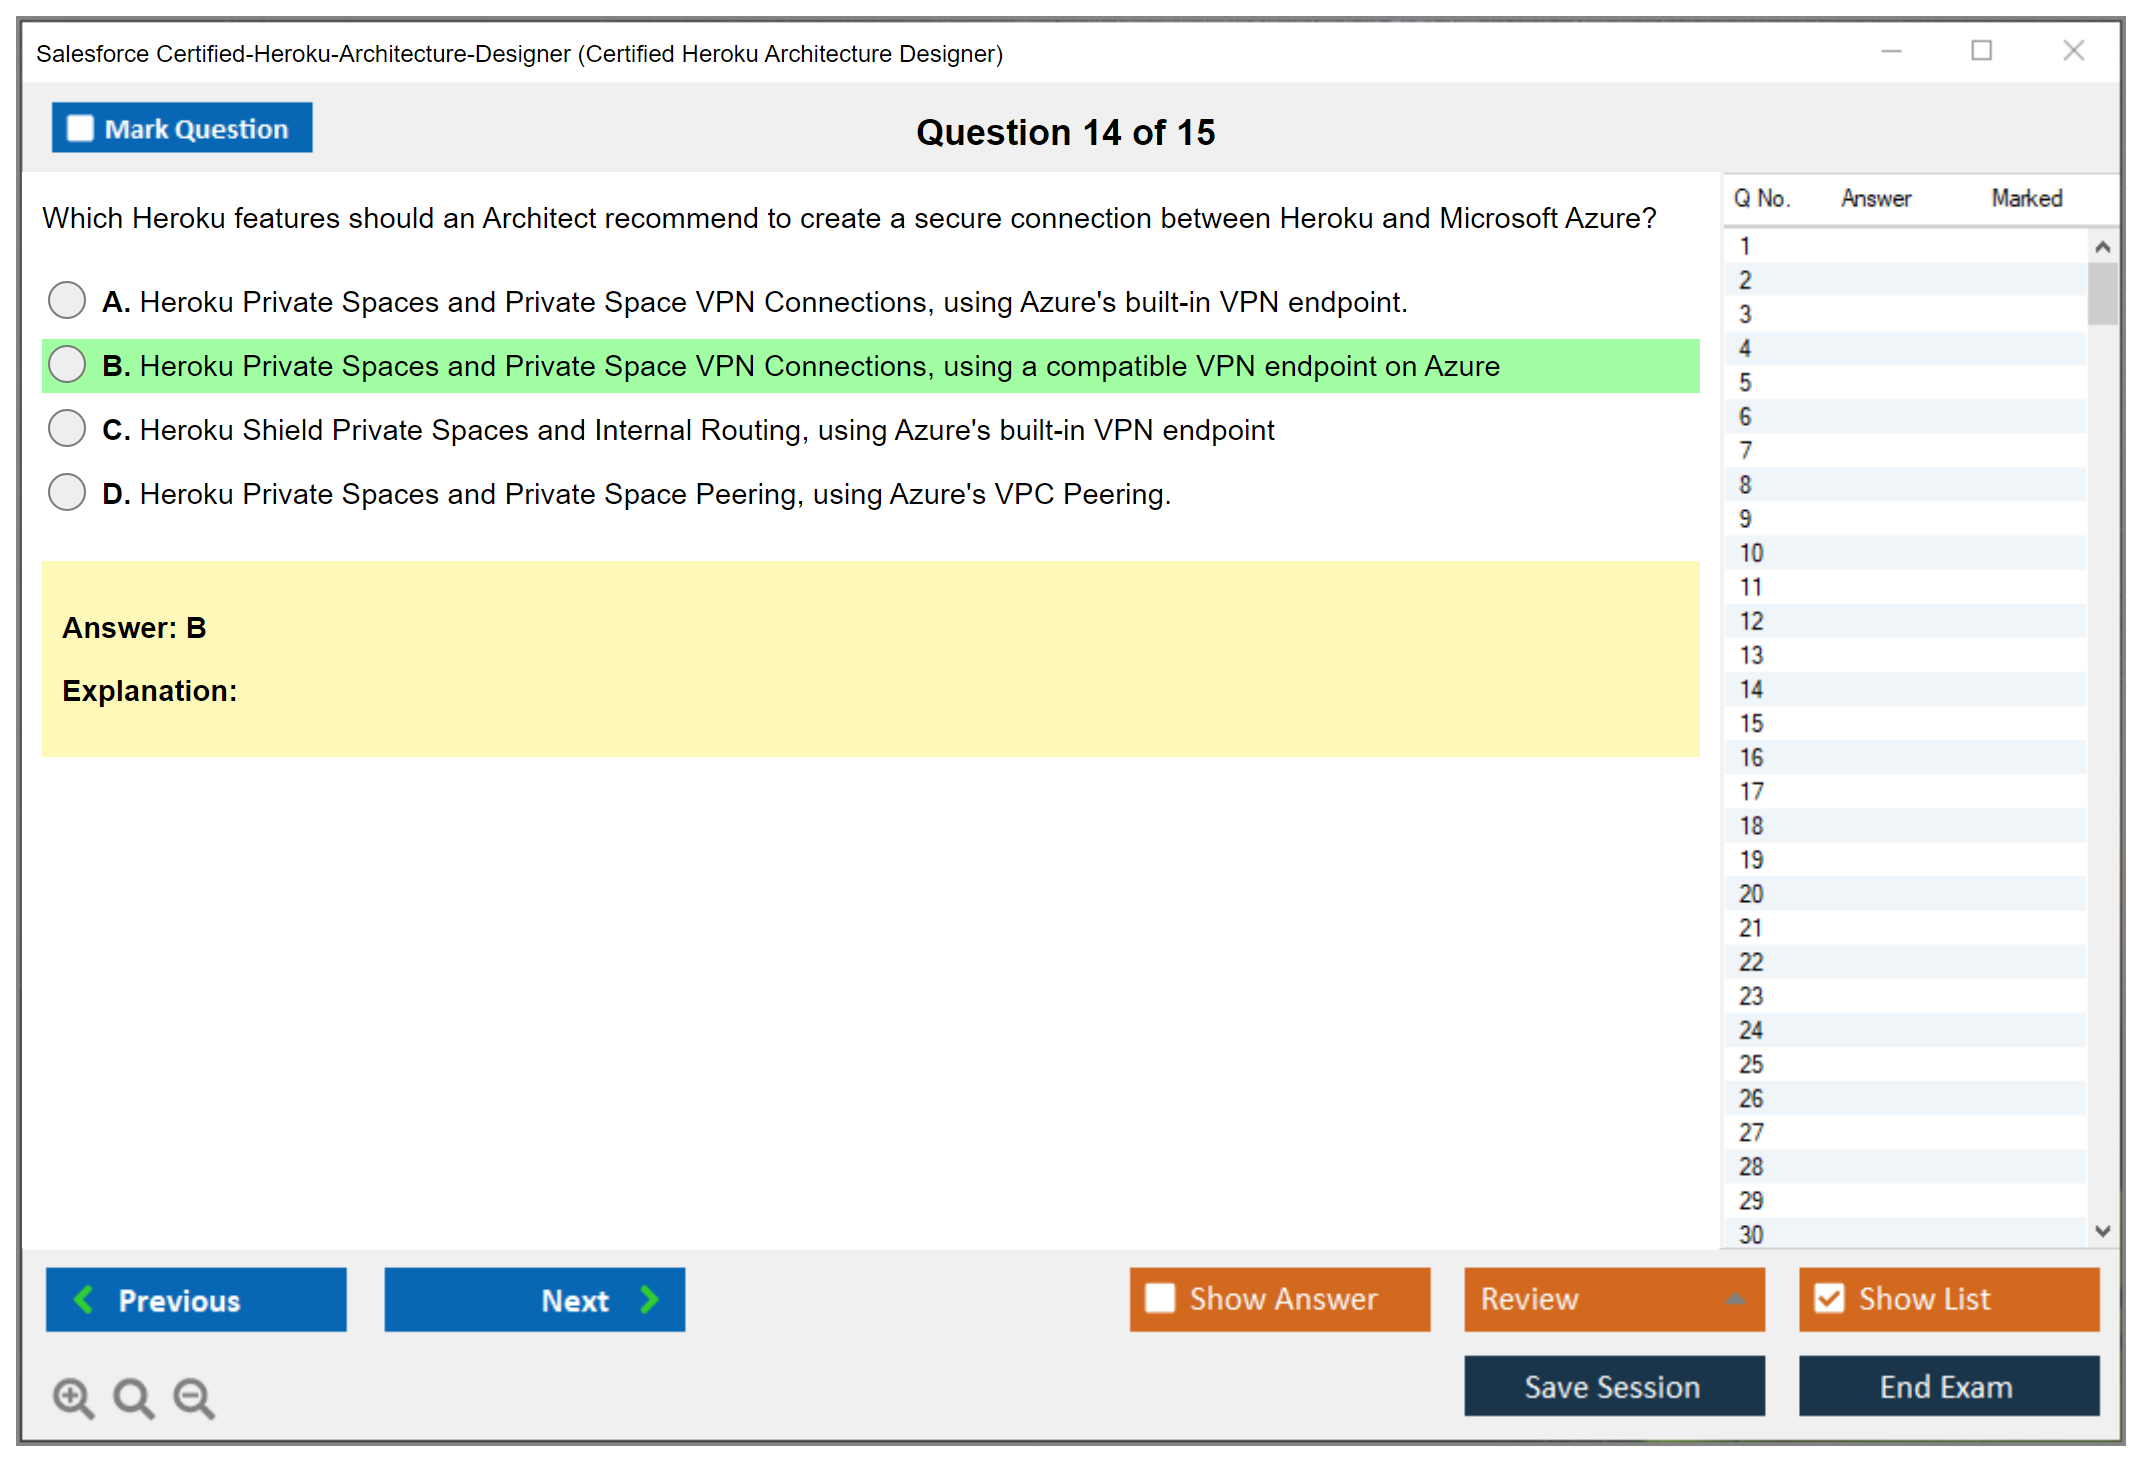Click the green right arrow on Next
Viewport: 2150px width, 1470px height.
pyautogui.click(x=649, y=1299)
